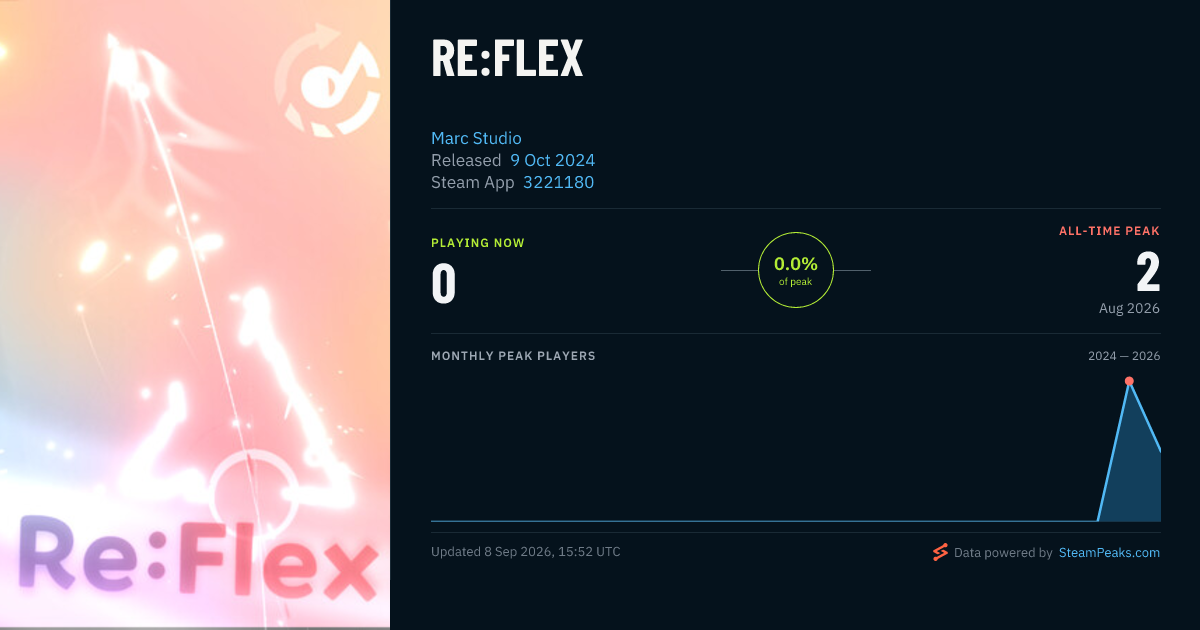Click the Re:Flex cover artwork
1200x630 pixels.
(x=195, y=315)
